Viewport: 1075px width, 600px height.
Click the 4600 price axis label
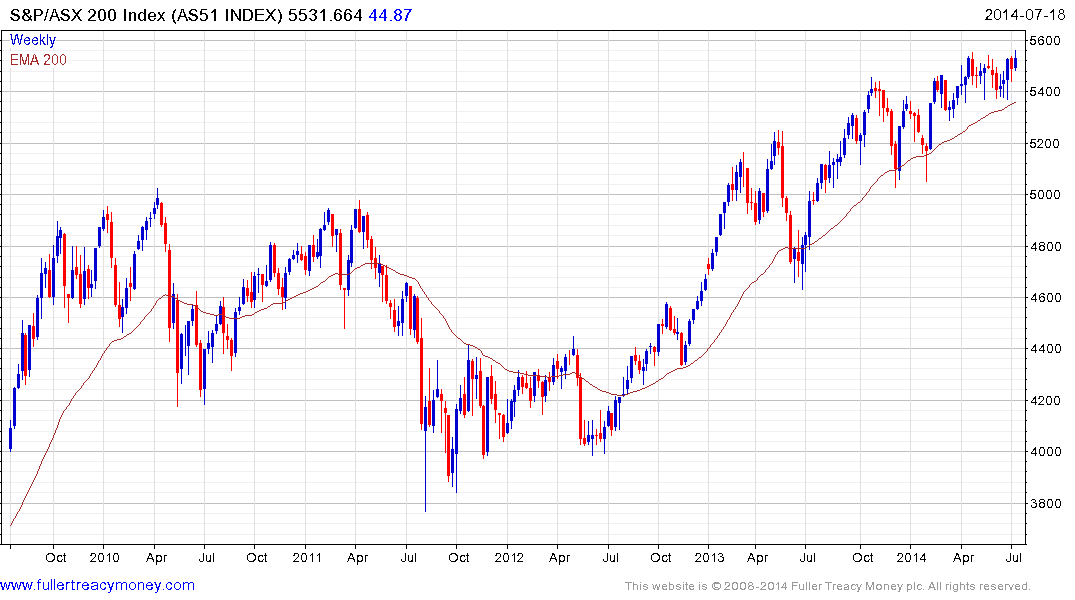tap(1045, 298)
